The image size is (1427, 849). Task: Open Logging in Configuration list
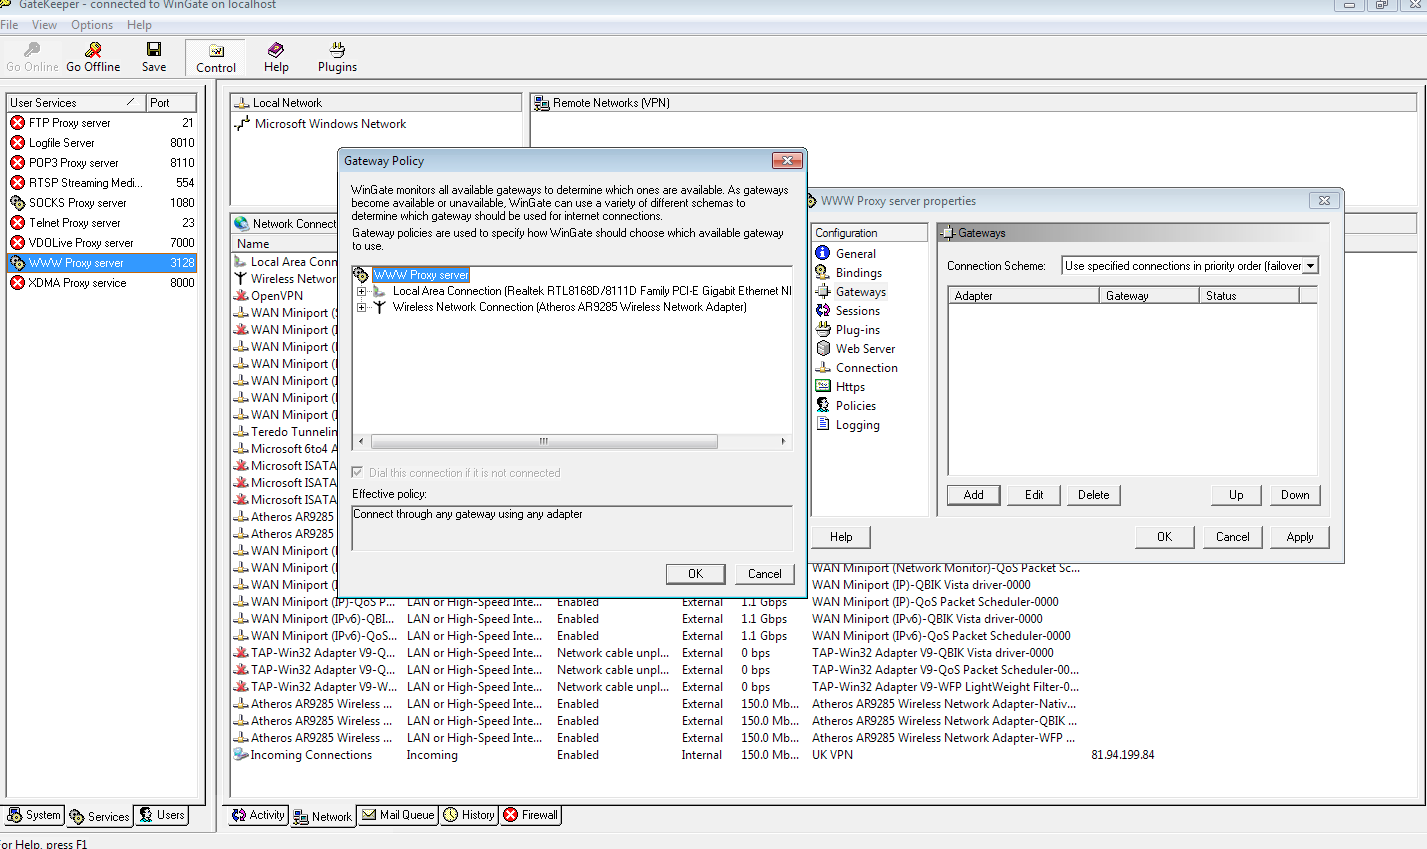[x=857, y=425]
